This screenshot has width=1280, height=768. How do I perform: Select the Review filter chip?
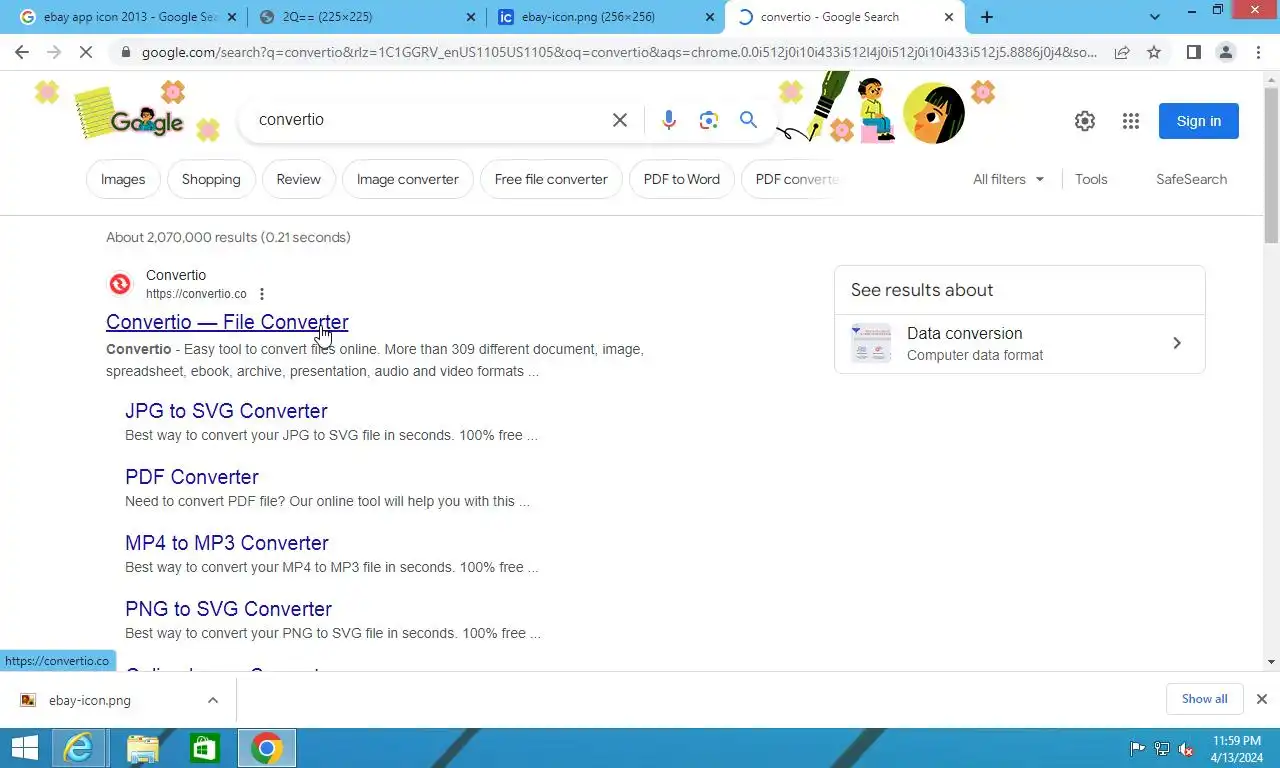pos(298,179)
